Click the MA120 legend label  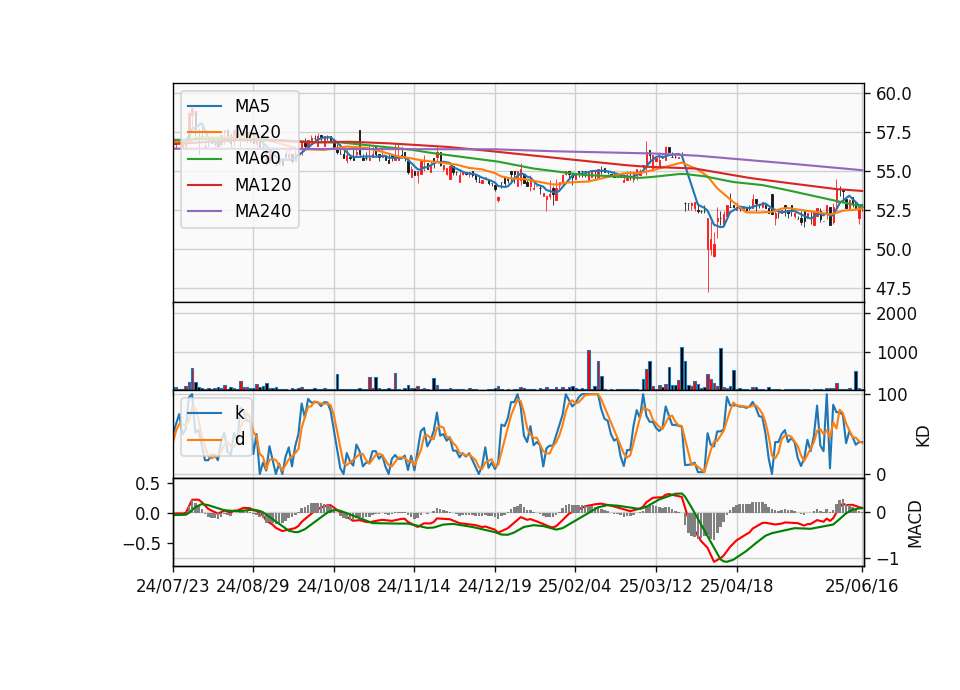tap(263, 184)
